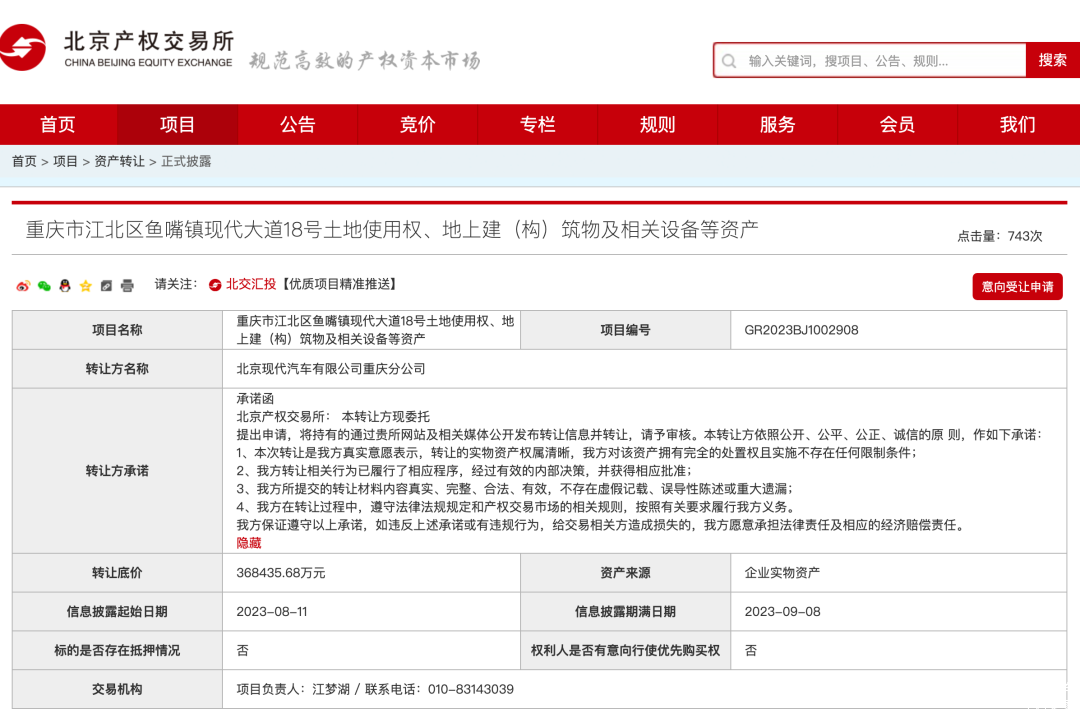Share the listing to Weibo
The image size is (1080, 718).
tap(23, 286)
